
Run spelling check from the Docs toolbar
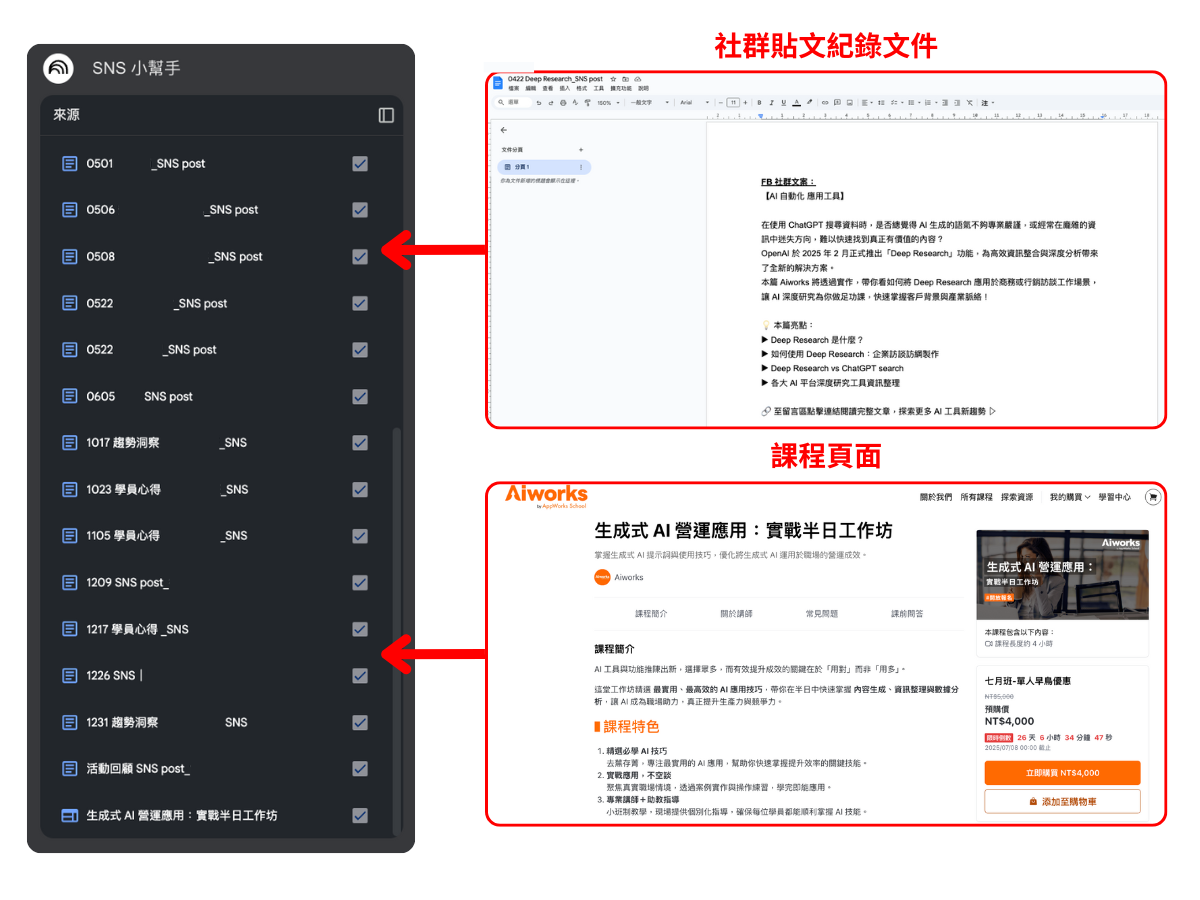pyautogui.click(x=575, y=102)
